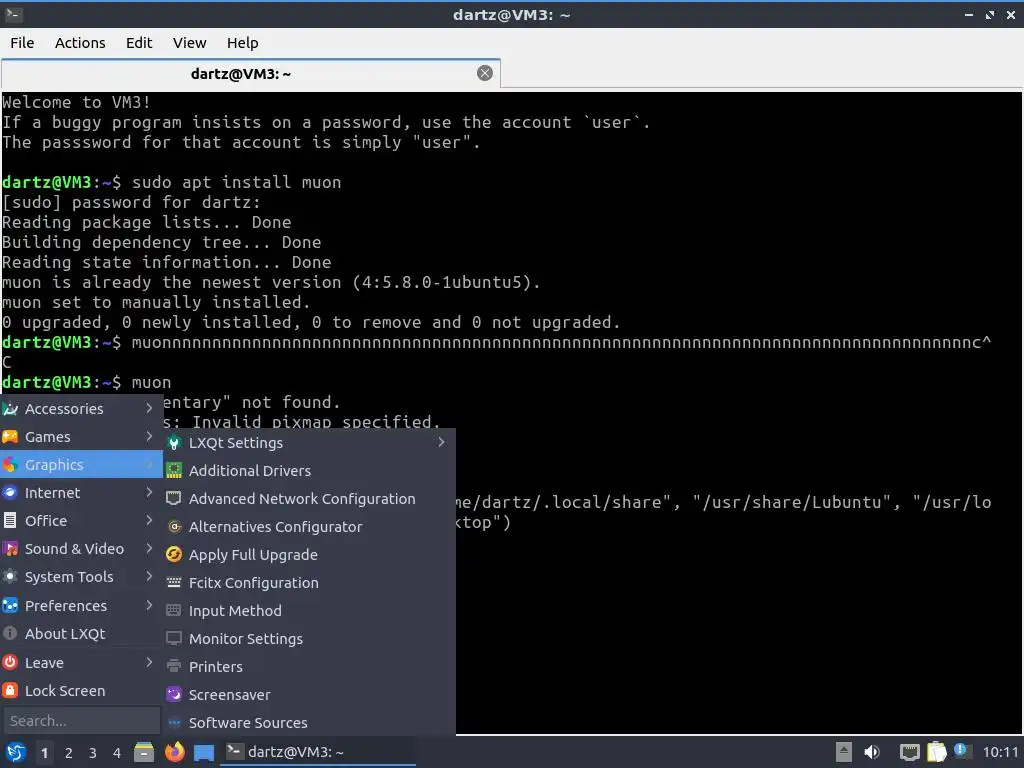This screenshot has height=768, width=1024.
Task: Click the menu Search field
Action: [x=82, y=720]
